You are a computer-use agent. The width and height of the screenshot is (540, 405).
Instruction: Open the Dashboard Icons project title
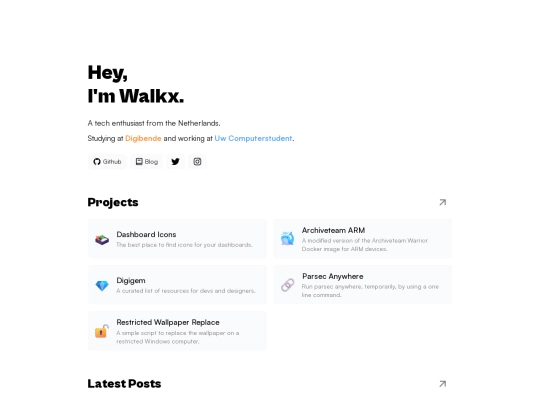pyautogui.click(x=146, y=235)
